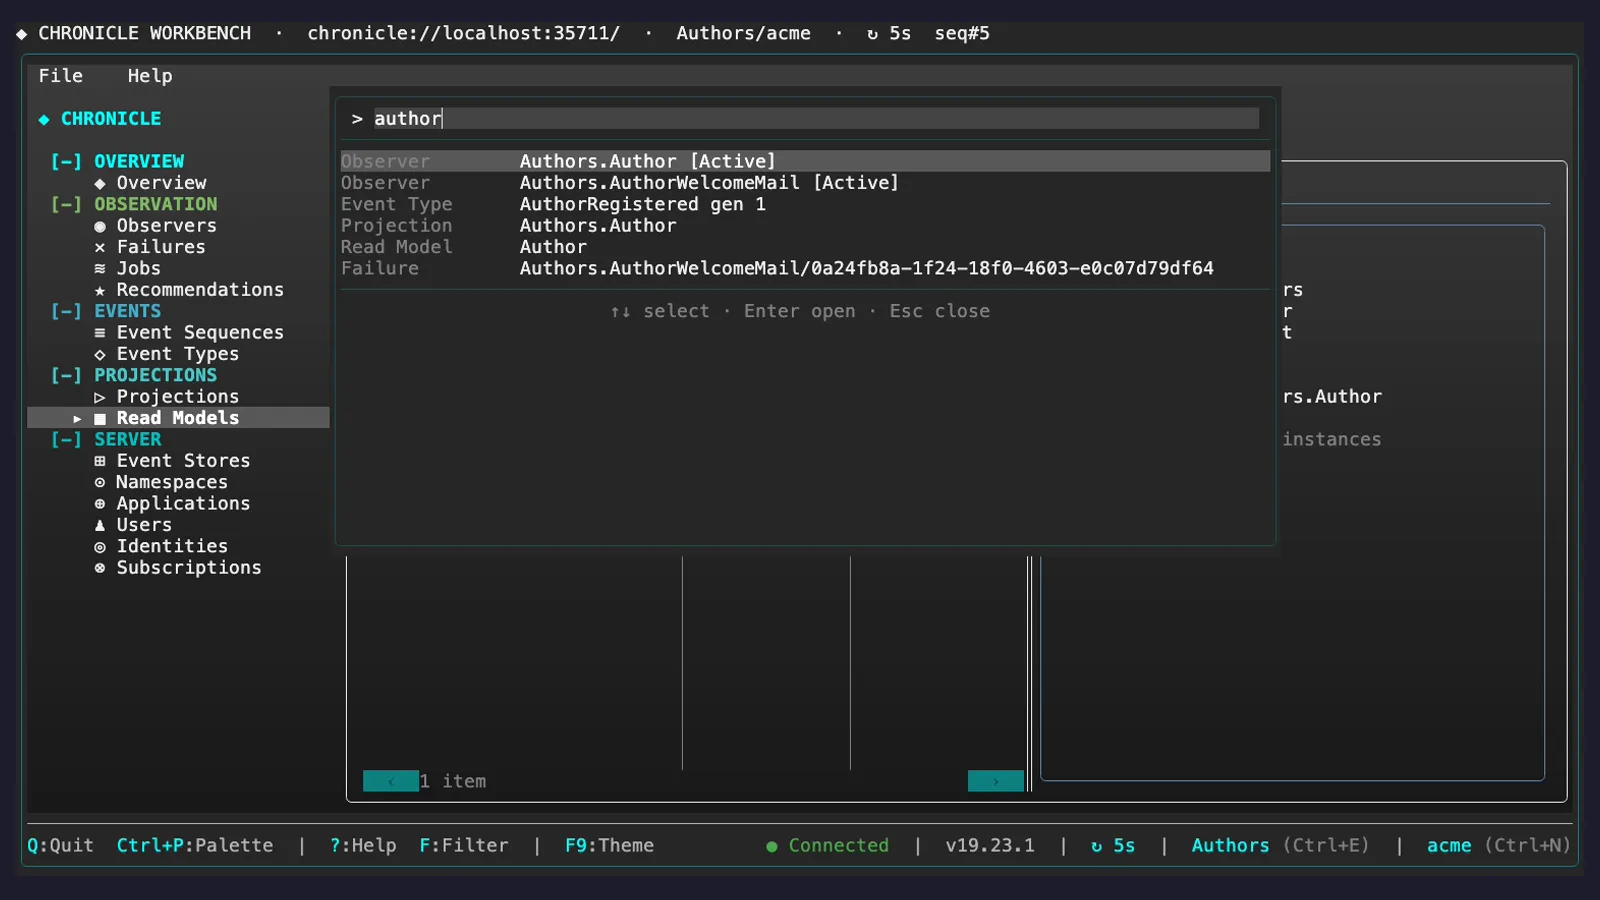Click the palette search input field
1600x900 pixels.
(816, 118)
